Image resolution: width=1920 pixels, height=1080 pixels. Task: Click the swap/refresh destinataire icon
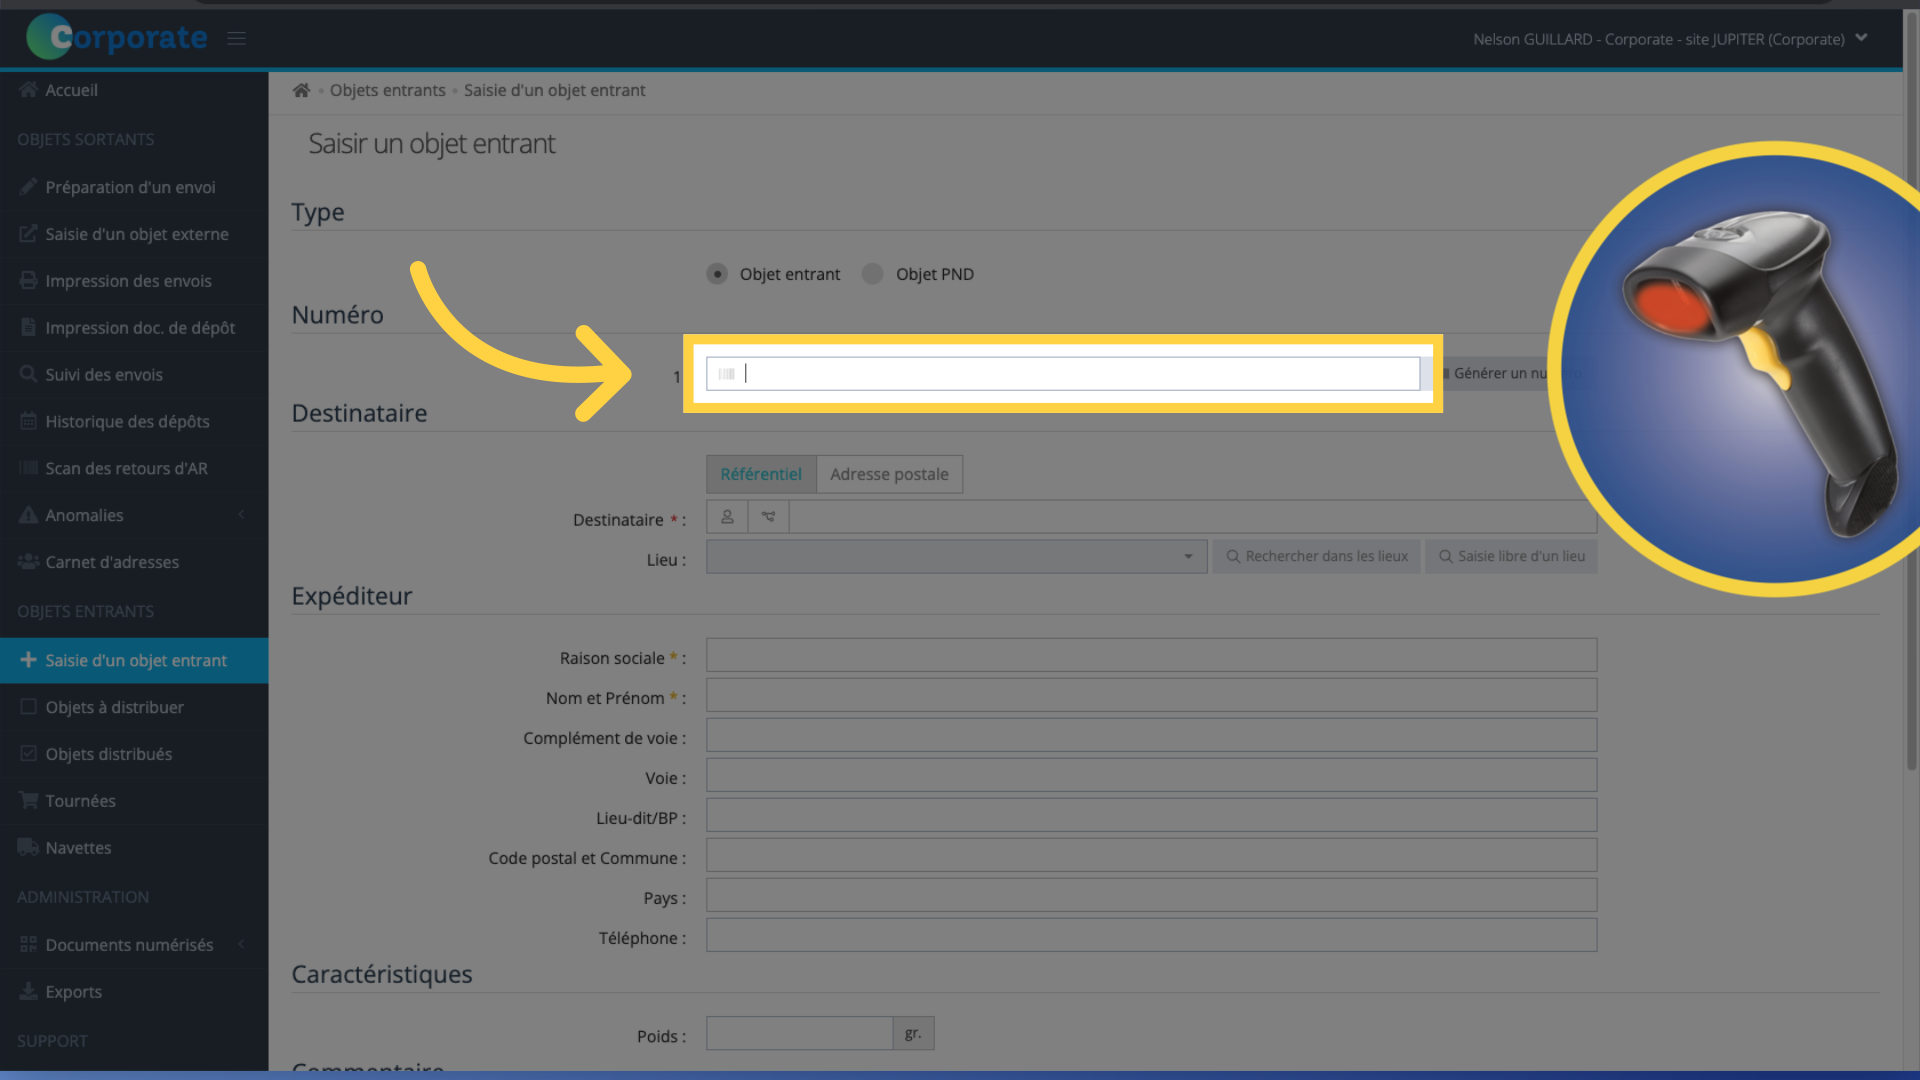(767, 516)
